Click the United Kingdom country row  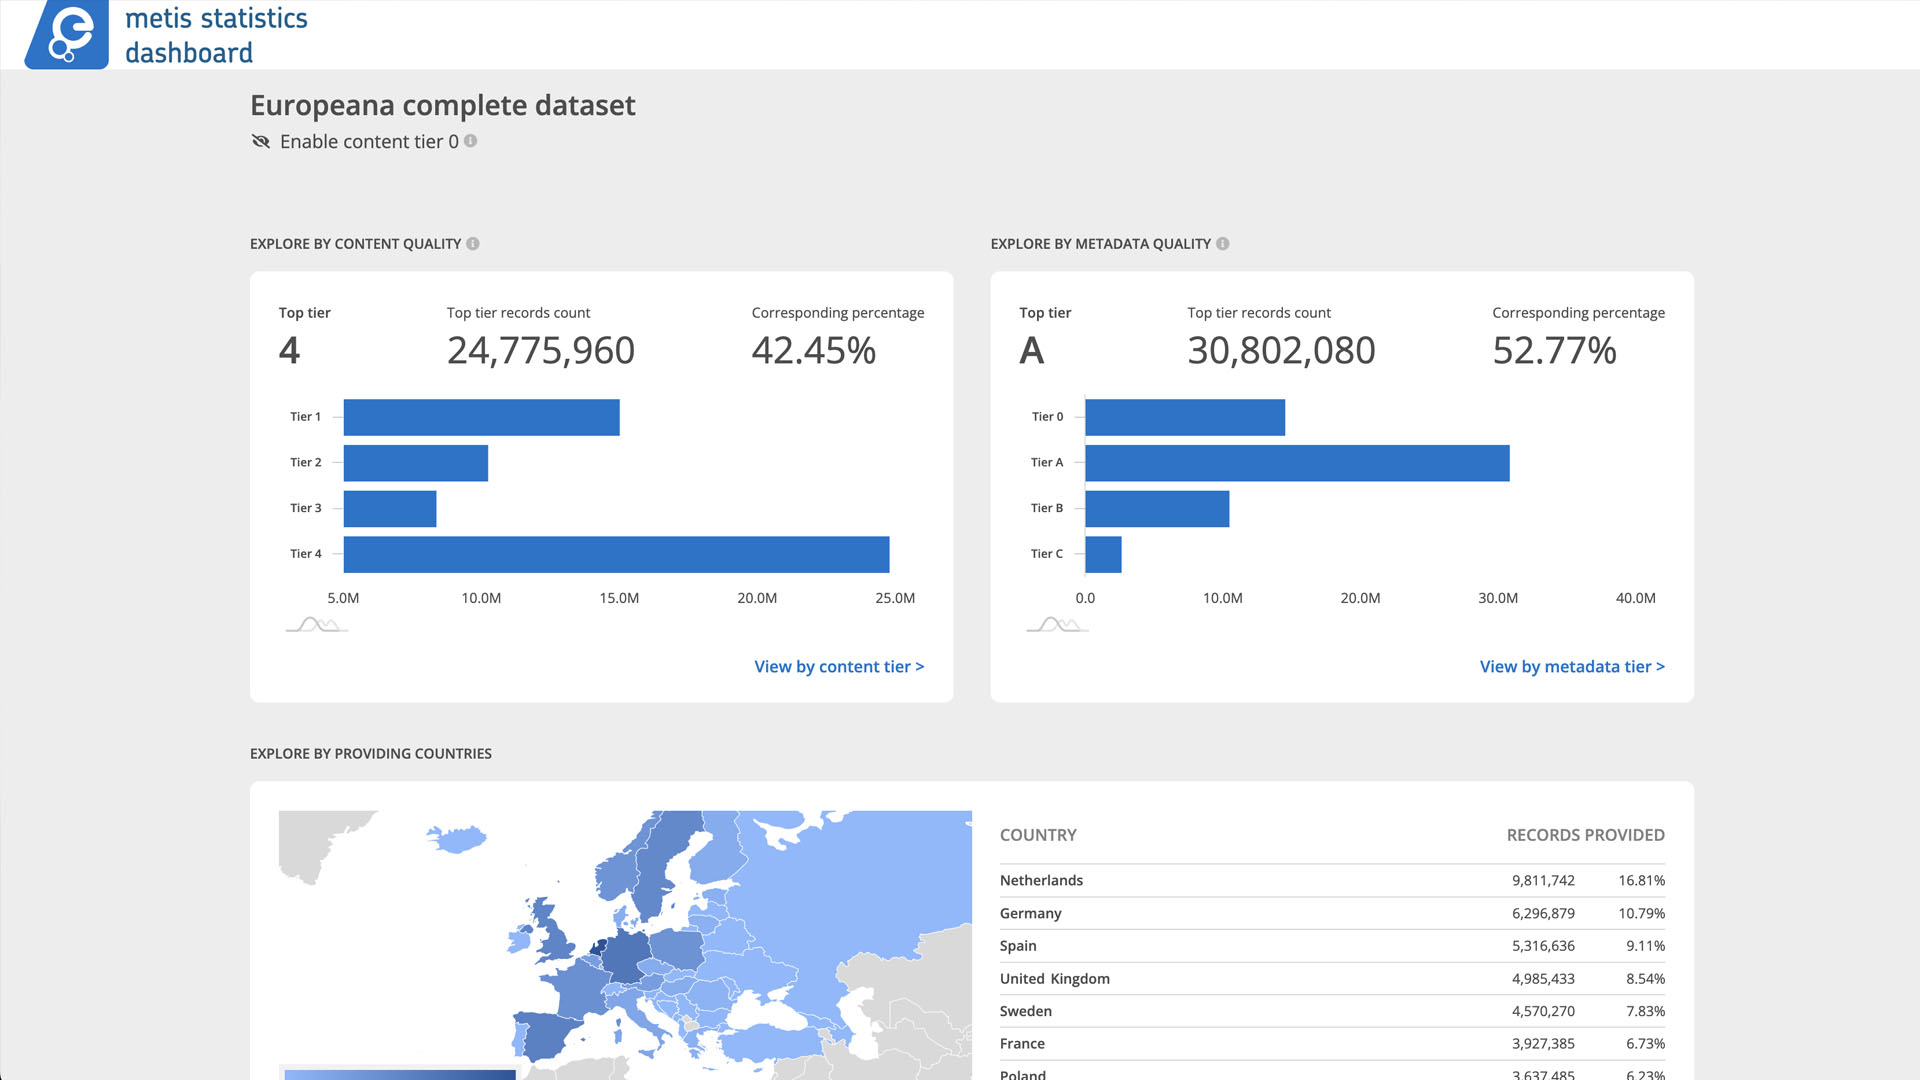click(x=1332, y=978)
